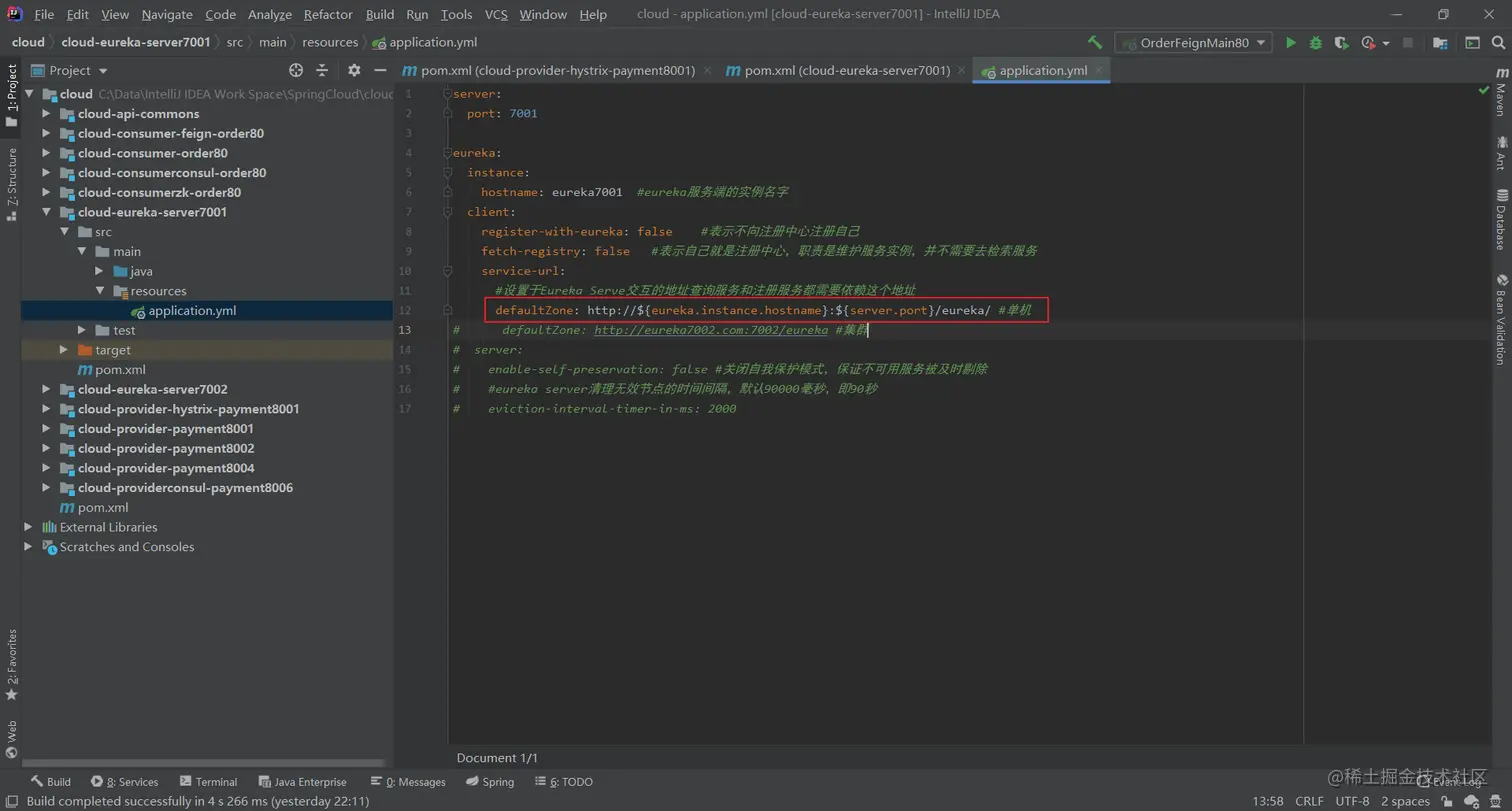Open the 6: TODO tool window
This screenshot has width=1512, height=811.
pyautogui.click(x=564, y=782)
